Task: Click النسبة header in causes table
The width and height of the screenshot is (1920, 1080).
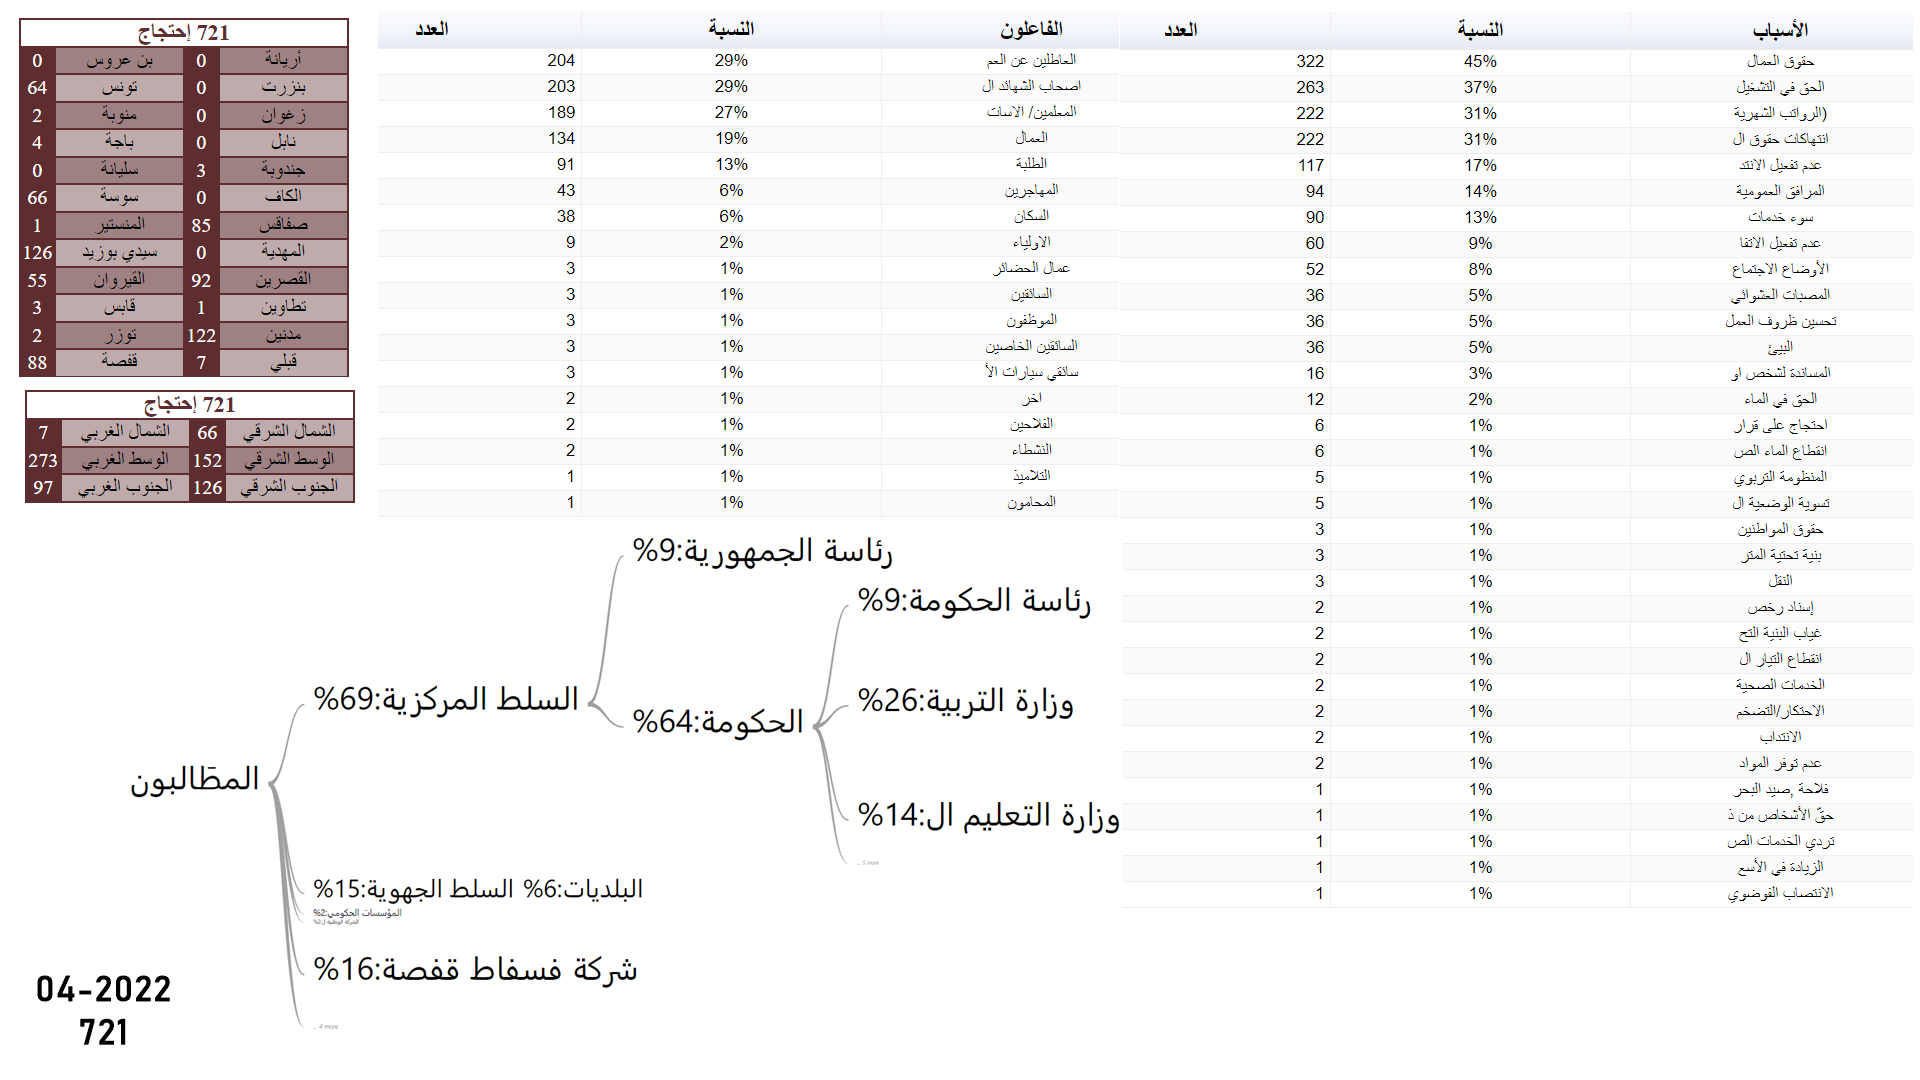Action: pos(1480,30)
